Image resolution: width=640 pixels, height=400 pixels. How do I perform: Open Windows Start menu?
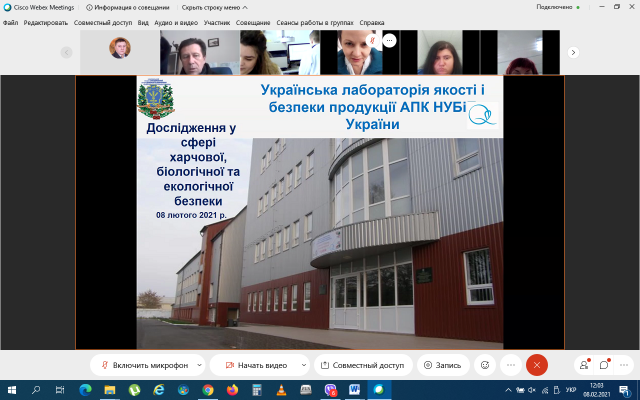point(11,390)
